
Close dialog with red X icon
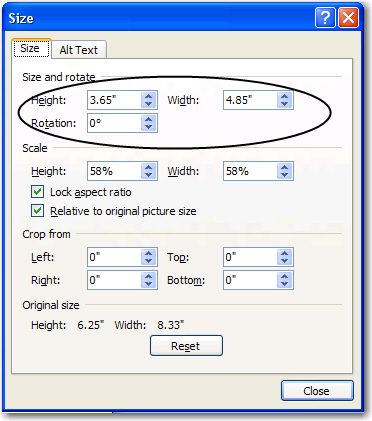coord(348,18)
